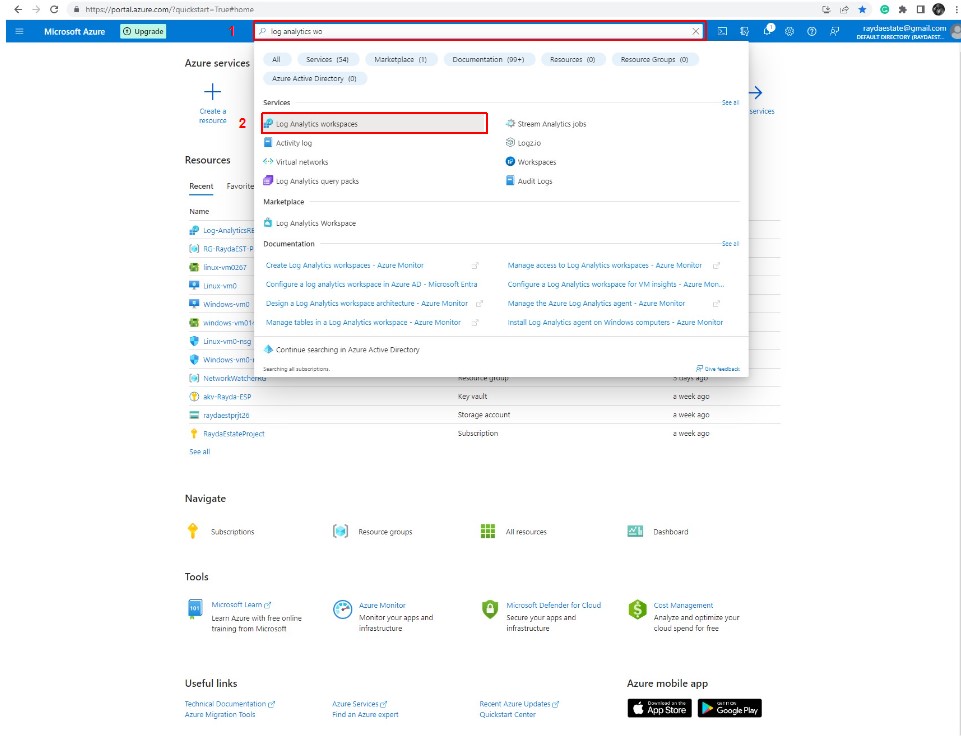Click the search input field
961x752 pixels.
point(478,31)
